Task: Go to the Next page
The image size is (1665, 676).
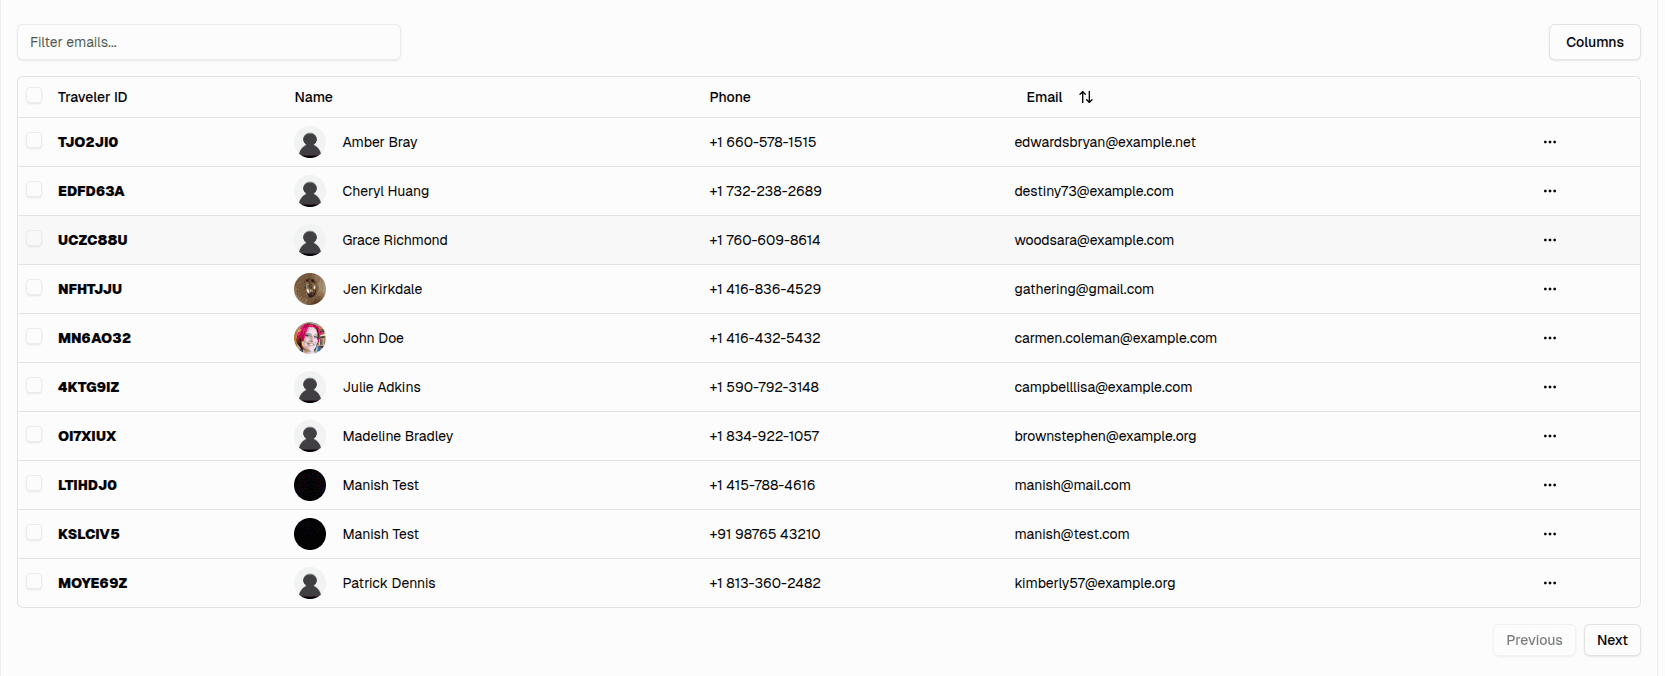Action: click(x=1611, y=640)
